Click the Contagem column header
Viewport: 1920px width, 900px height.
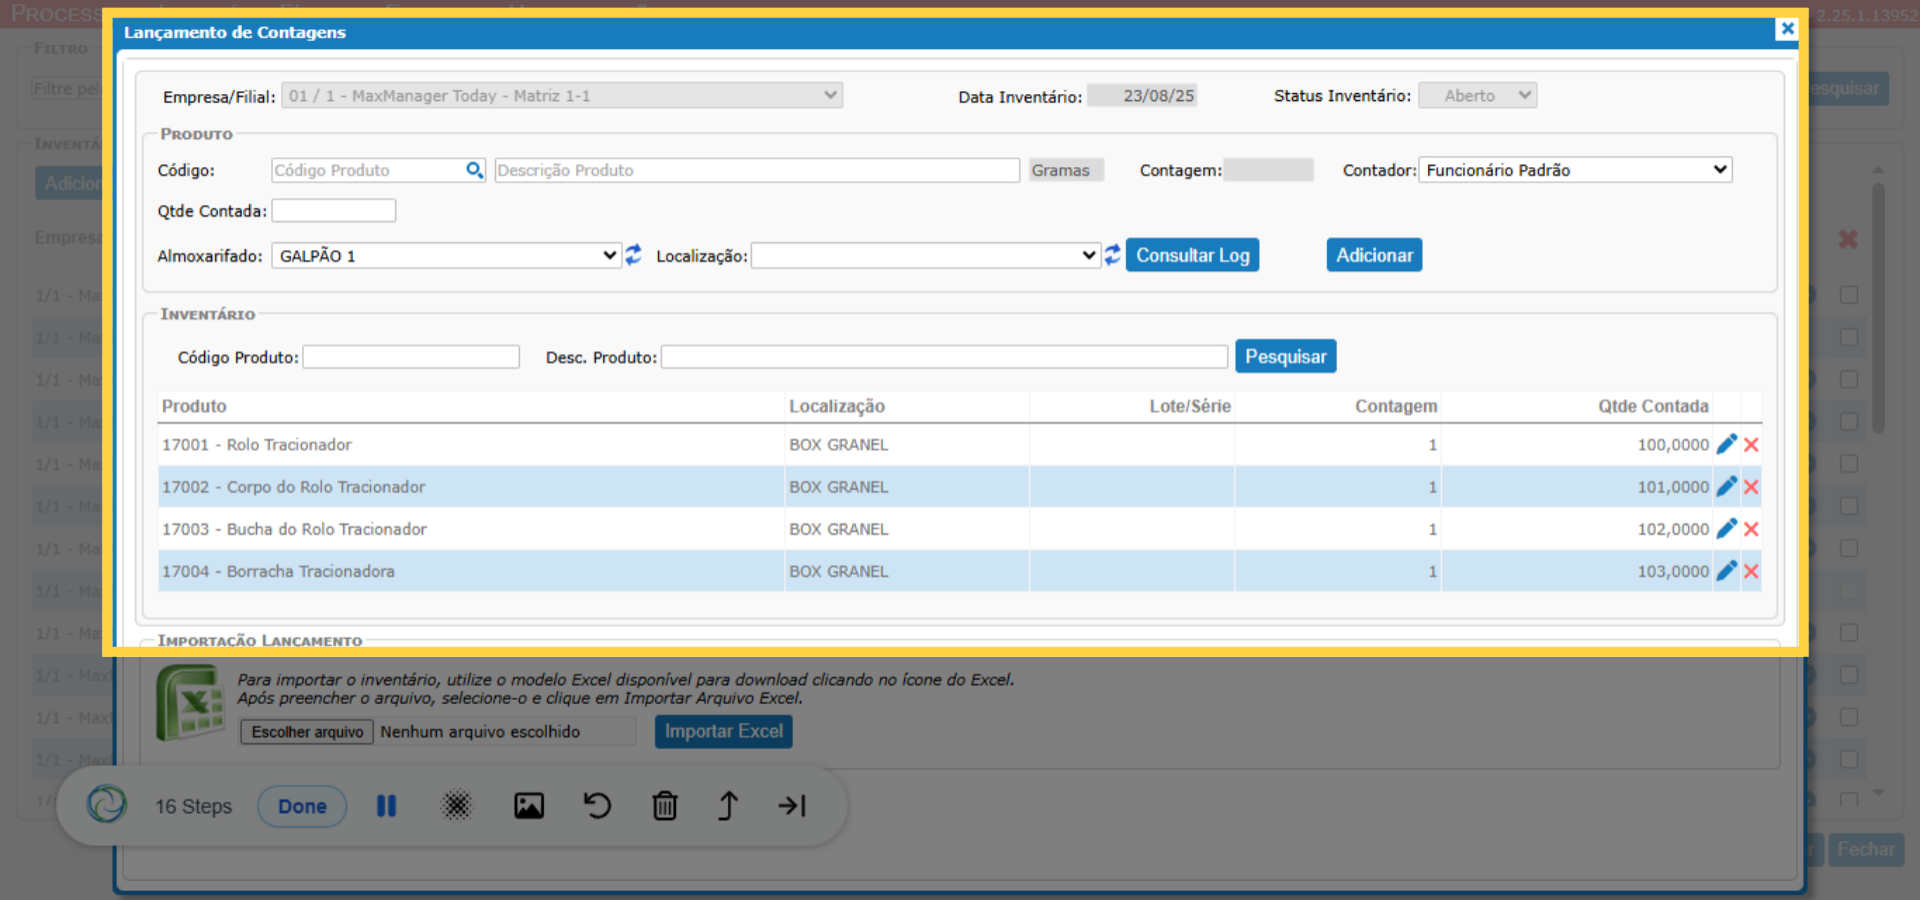click(x=1396, y=406)
